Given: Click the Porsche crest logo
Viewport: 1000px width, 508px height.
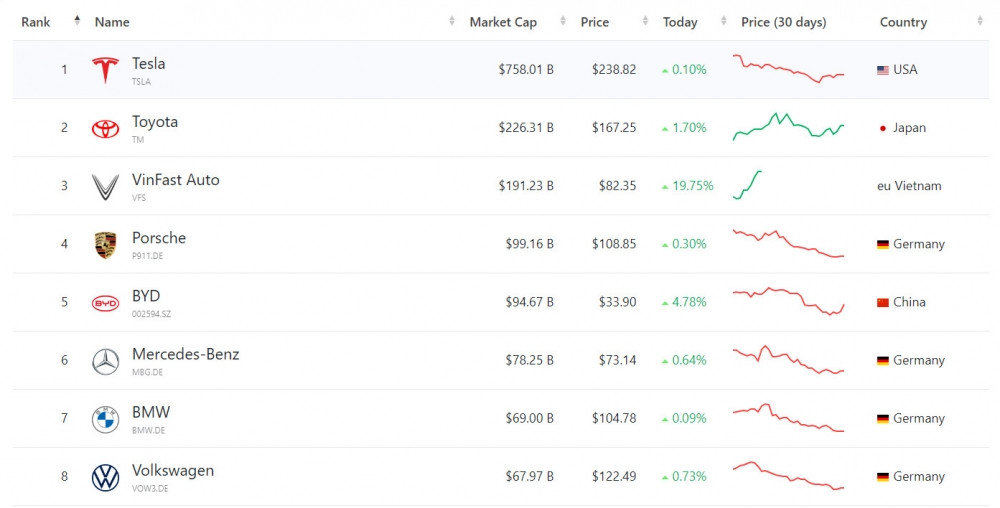Looking at the screenshot, I should [x=105, y=245].
